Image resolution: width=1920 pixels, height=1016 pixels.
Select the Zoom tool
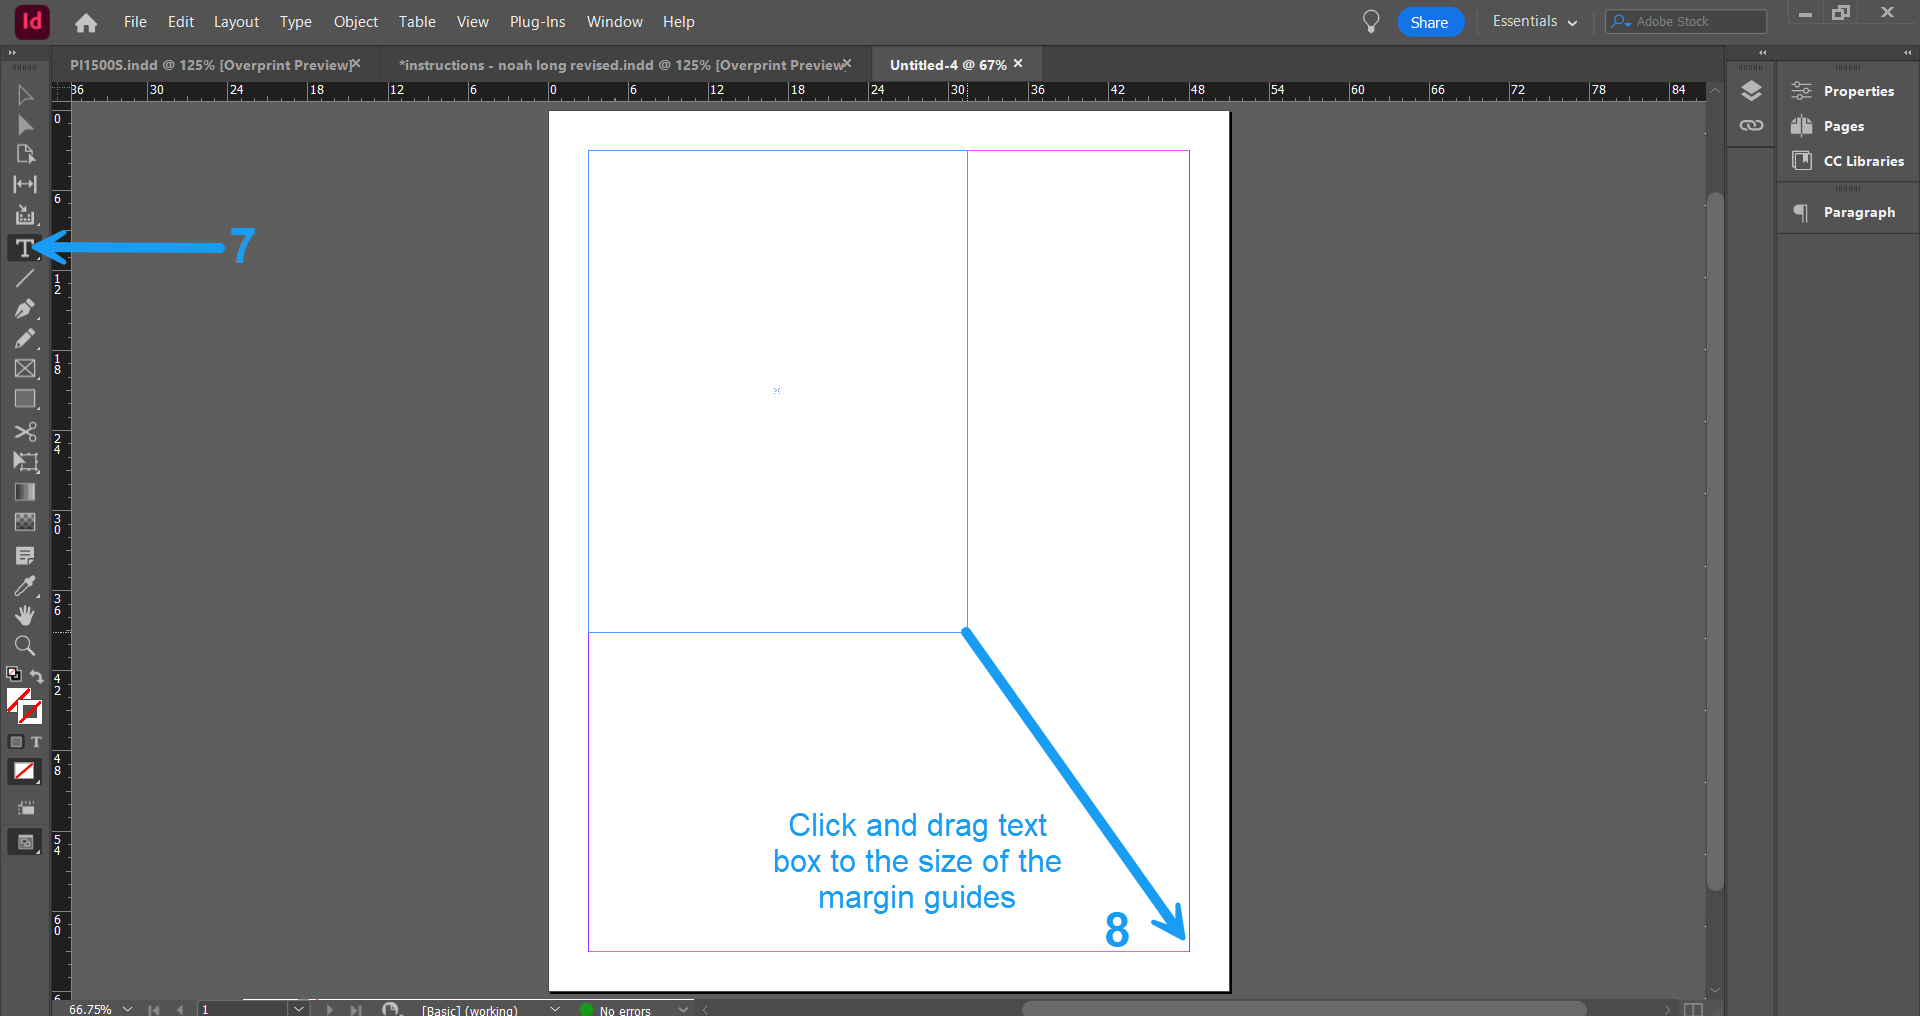pos(25,646)
